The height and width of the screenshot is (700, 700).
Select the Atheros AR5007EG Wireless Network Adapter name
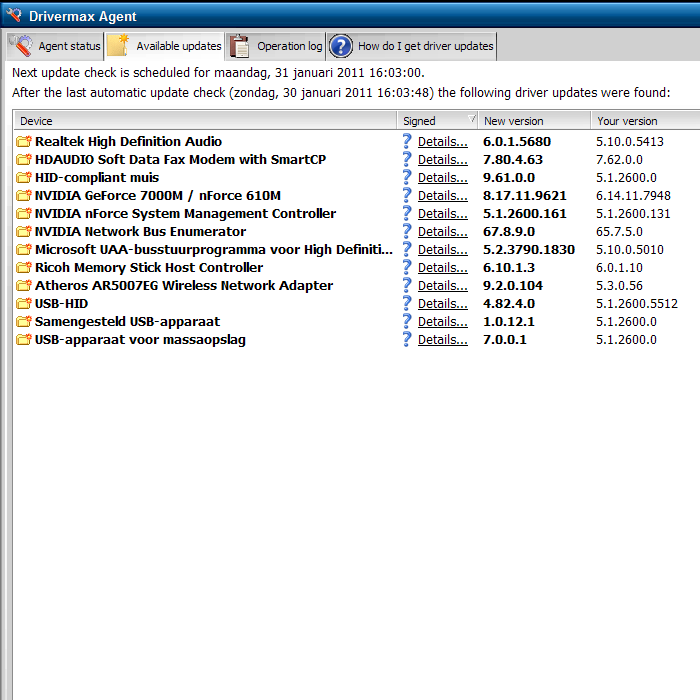click(184, 285)
